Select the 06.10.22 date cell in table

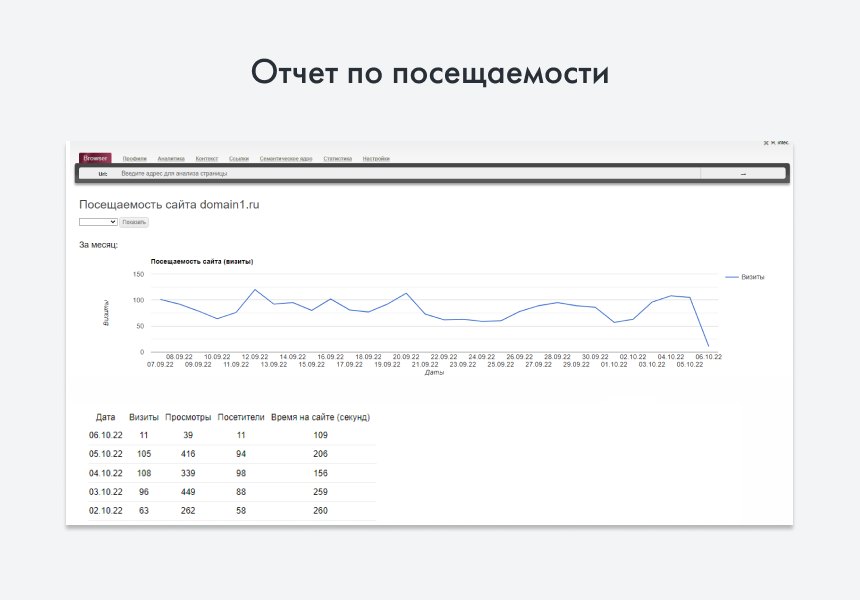[105, 435]
